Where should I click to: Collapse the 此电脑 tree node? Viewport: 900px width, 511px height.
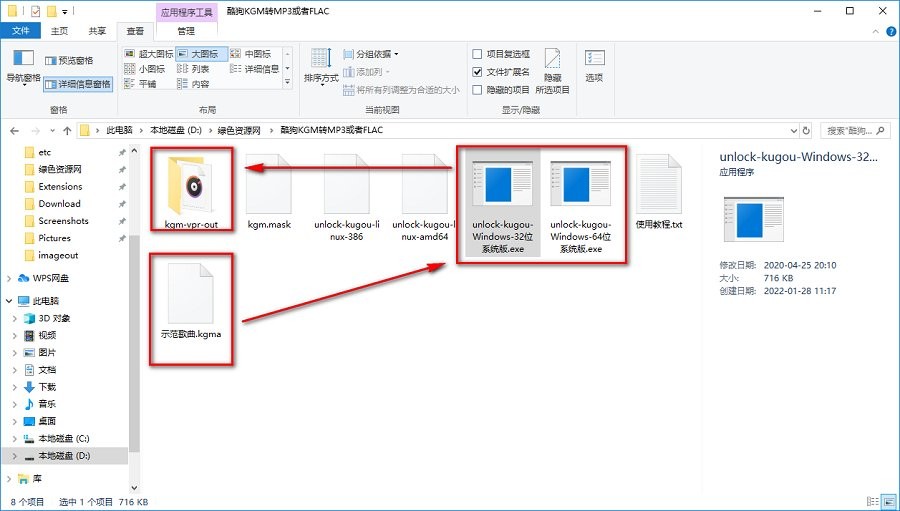click(x=11, y=301)
